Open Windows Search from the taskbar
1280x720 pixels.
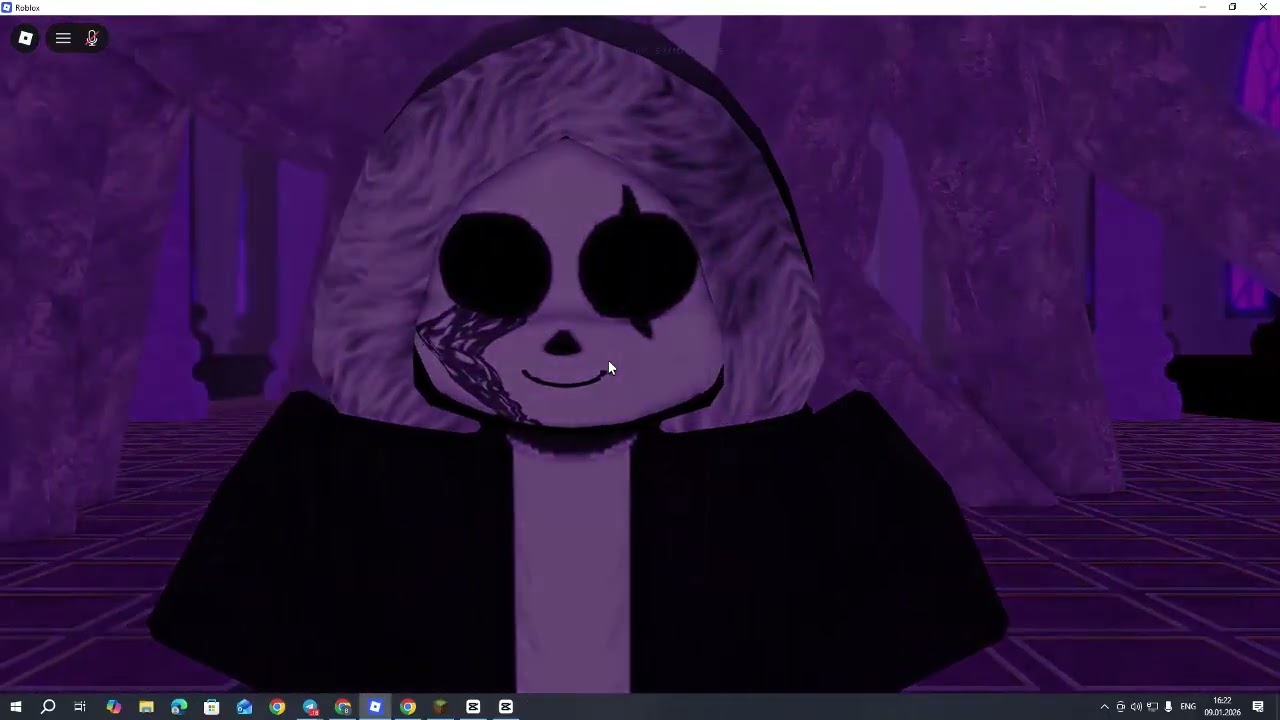pyautogui.click(x=48, y=707)
